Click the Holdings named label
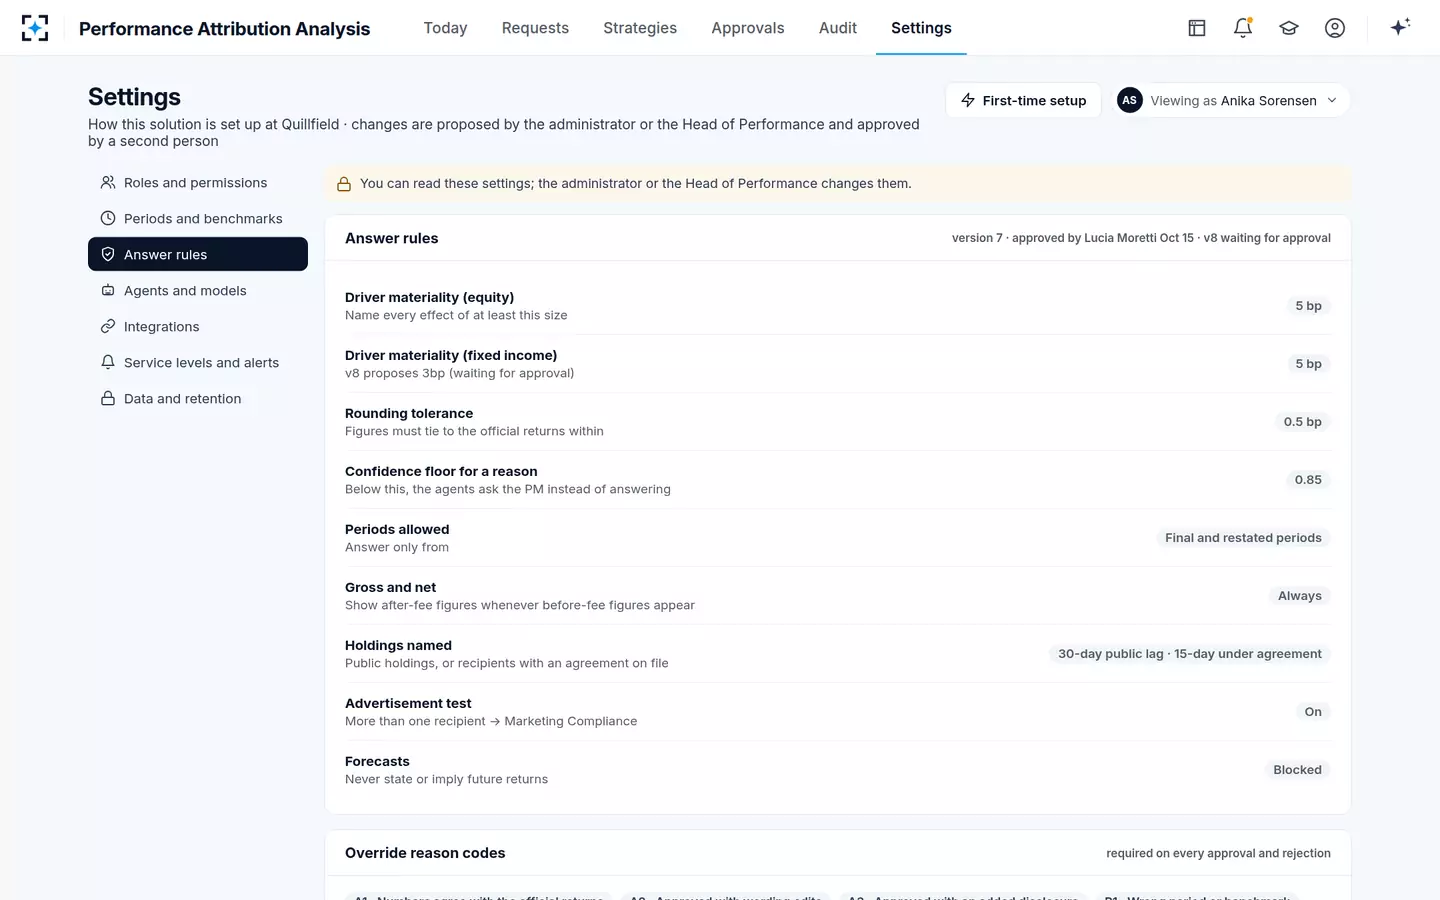The width and height of the screenshot is (1440, 900). 398,645
